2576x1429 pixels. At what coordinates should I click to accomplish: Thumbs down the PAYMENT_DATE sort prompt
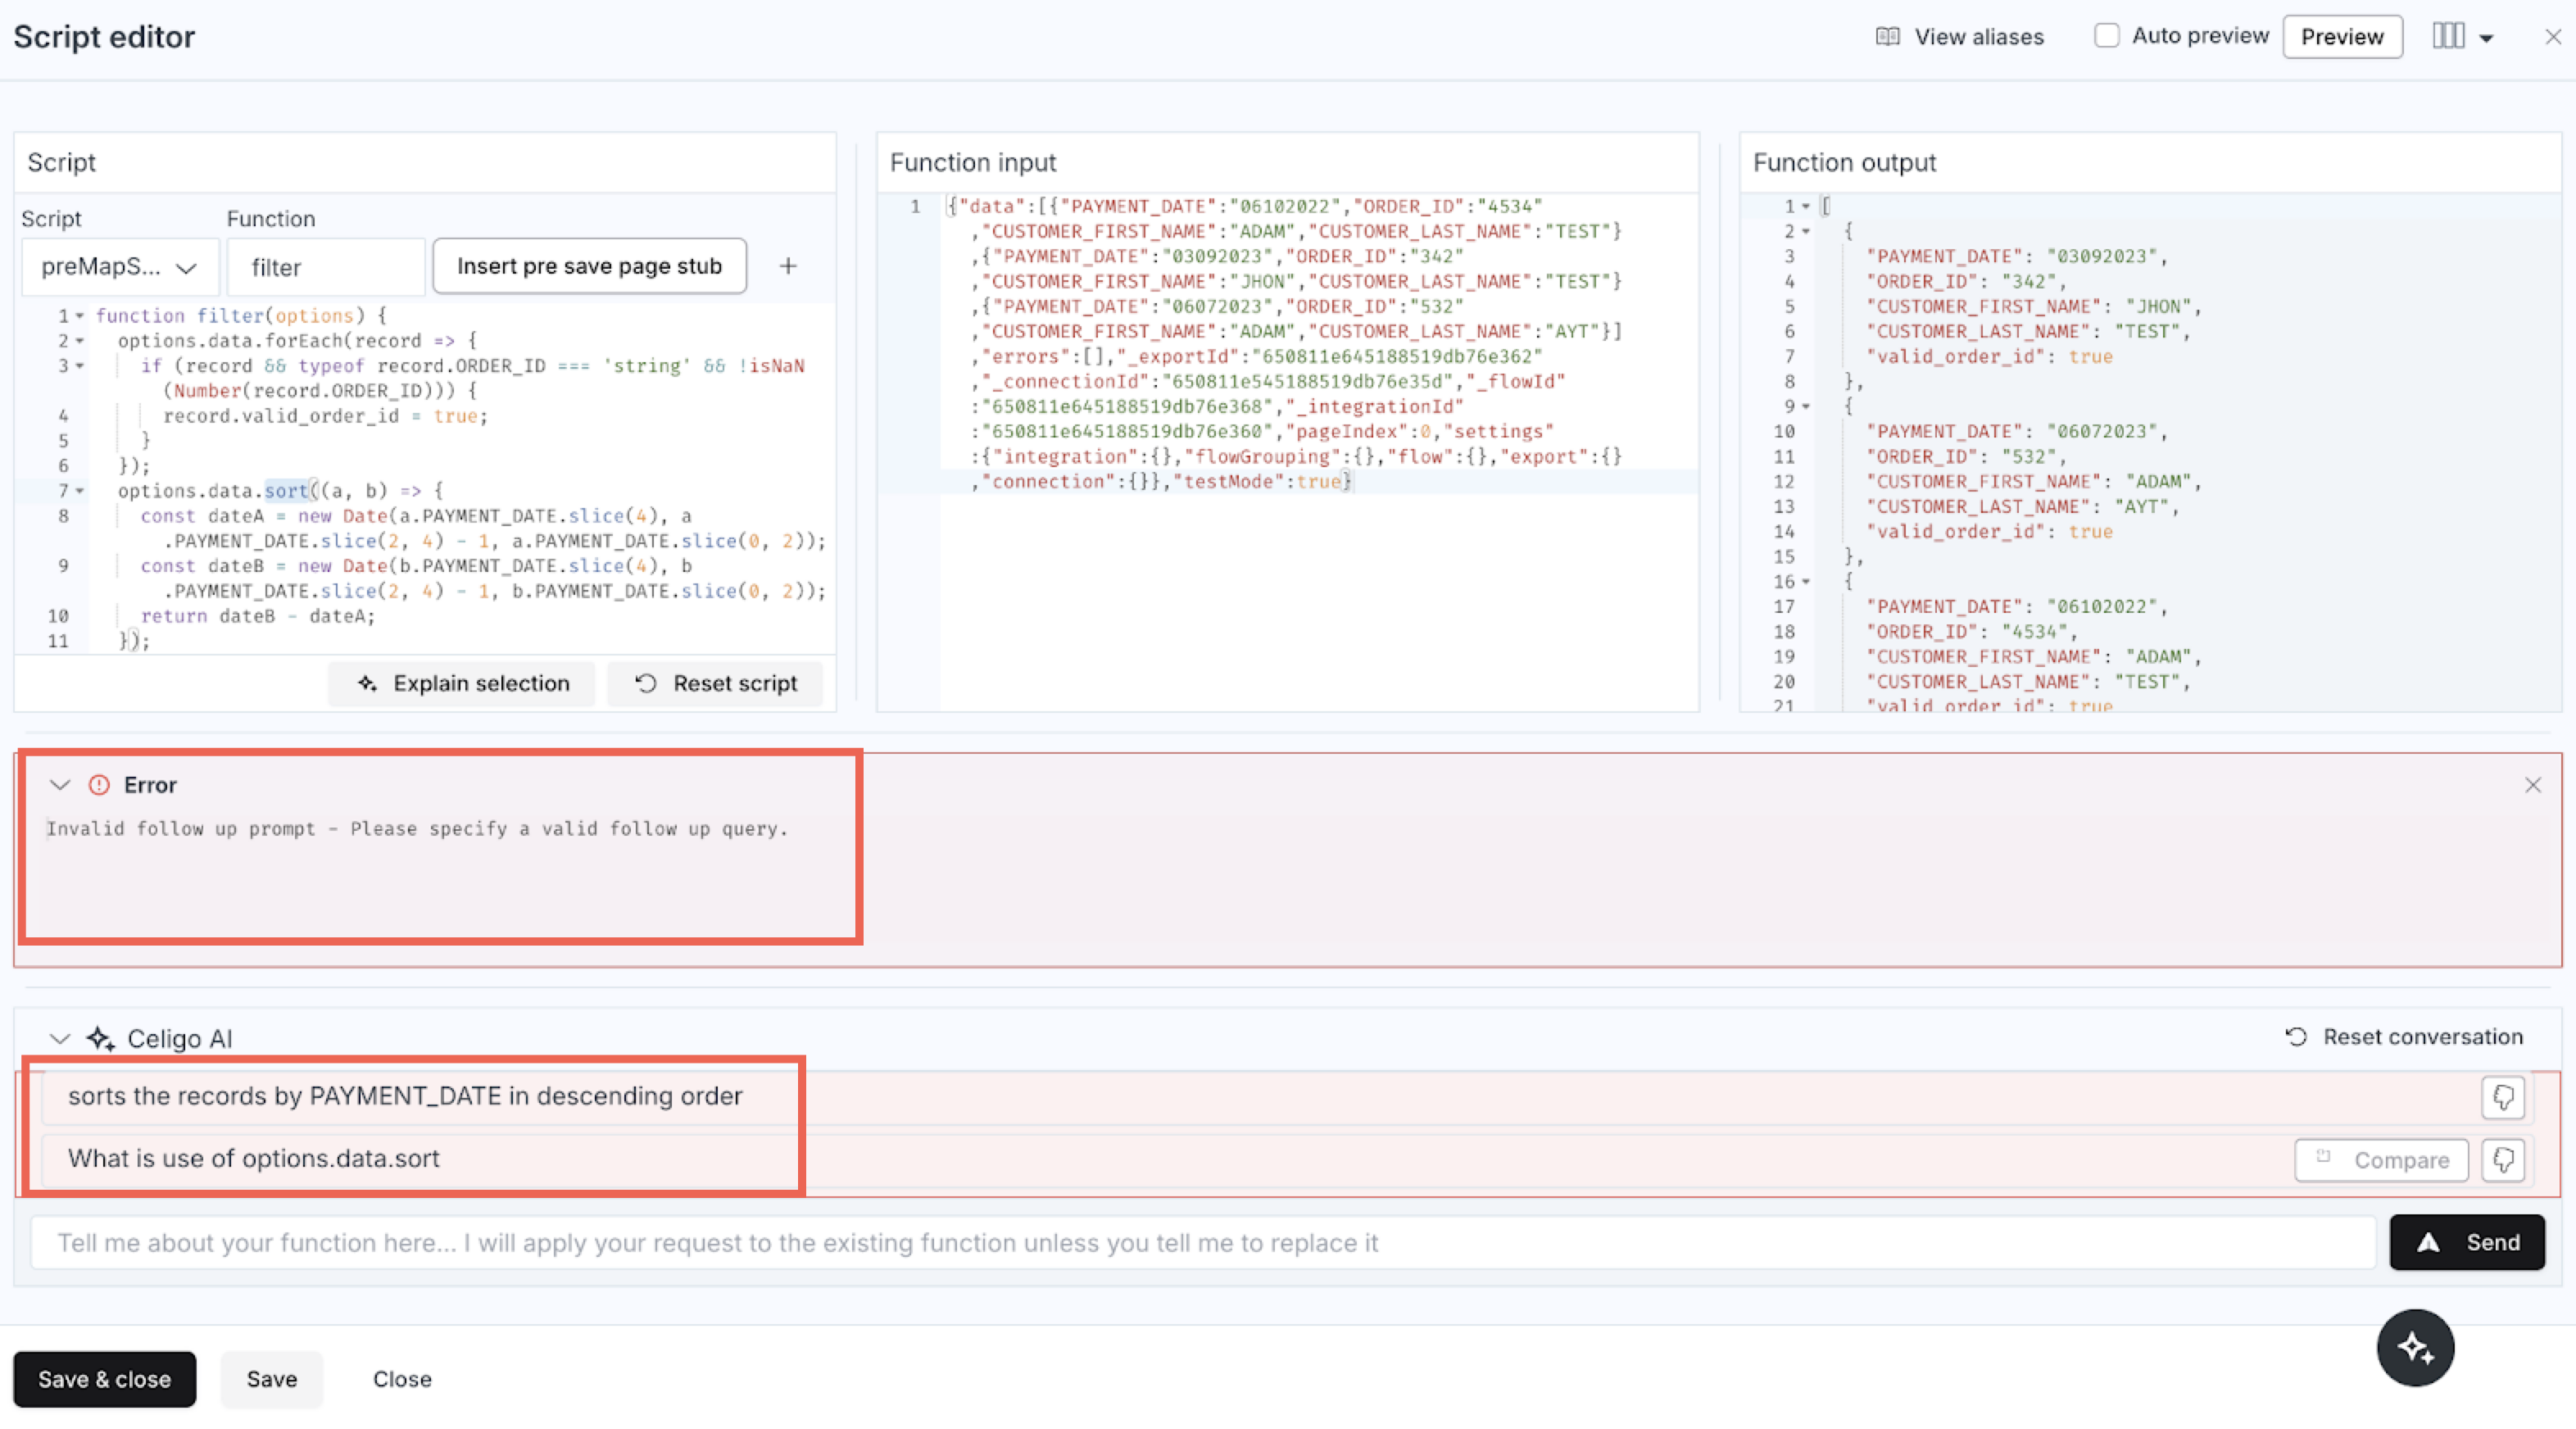(x=2503, y=1097)
